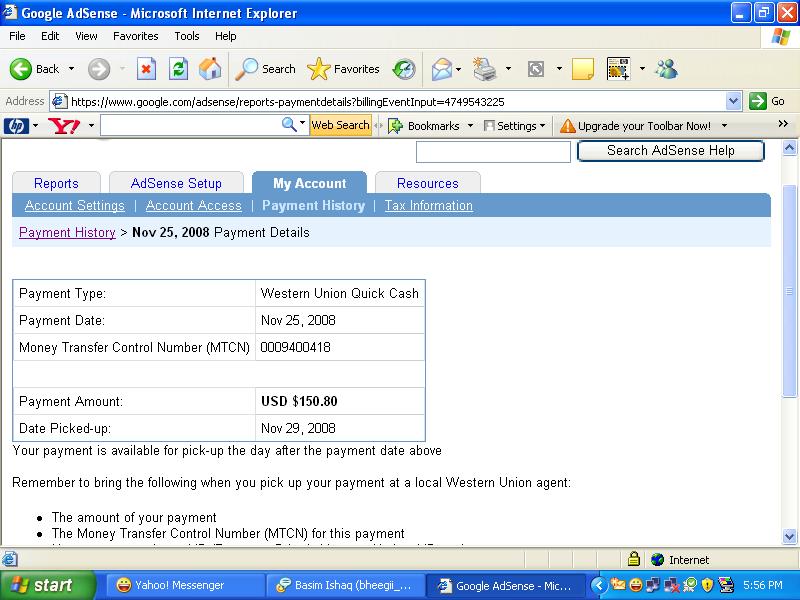Open the Mail icon dropdown arrow
This screenshot has height=600, width=800.
(x=459, y=69)
